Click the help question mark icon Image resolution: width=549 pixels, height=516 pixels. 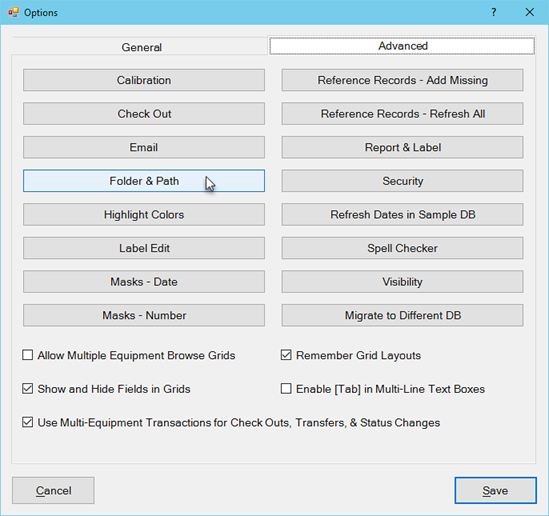point(494,12)
